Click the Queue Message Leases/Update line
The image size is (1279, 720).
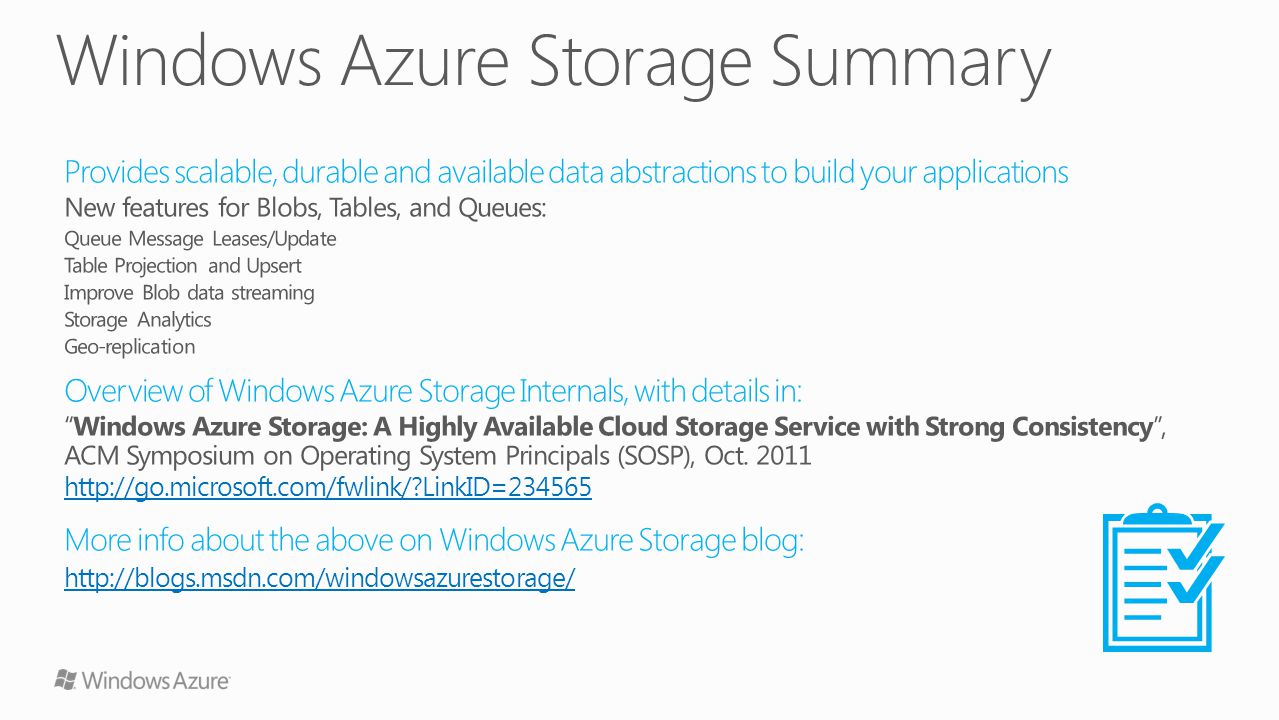coord(200,239)
